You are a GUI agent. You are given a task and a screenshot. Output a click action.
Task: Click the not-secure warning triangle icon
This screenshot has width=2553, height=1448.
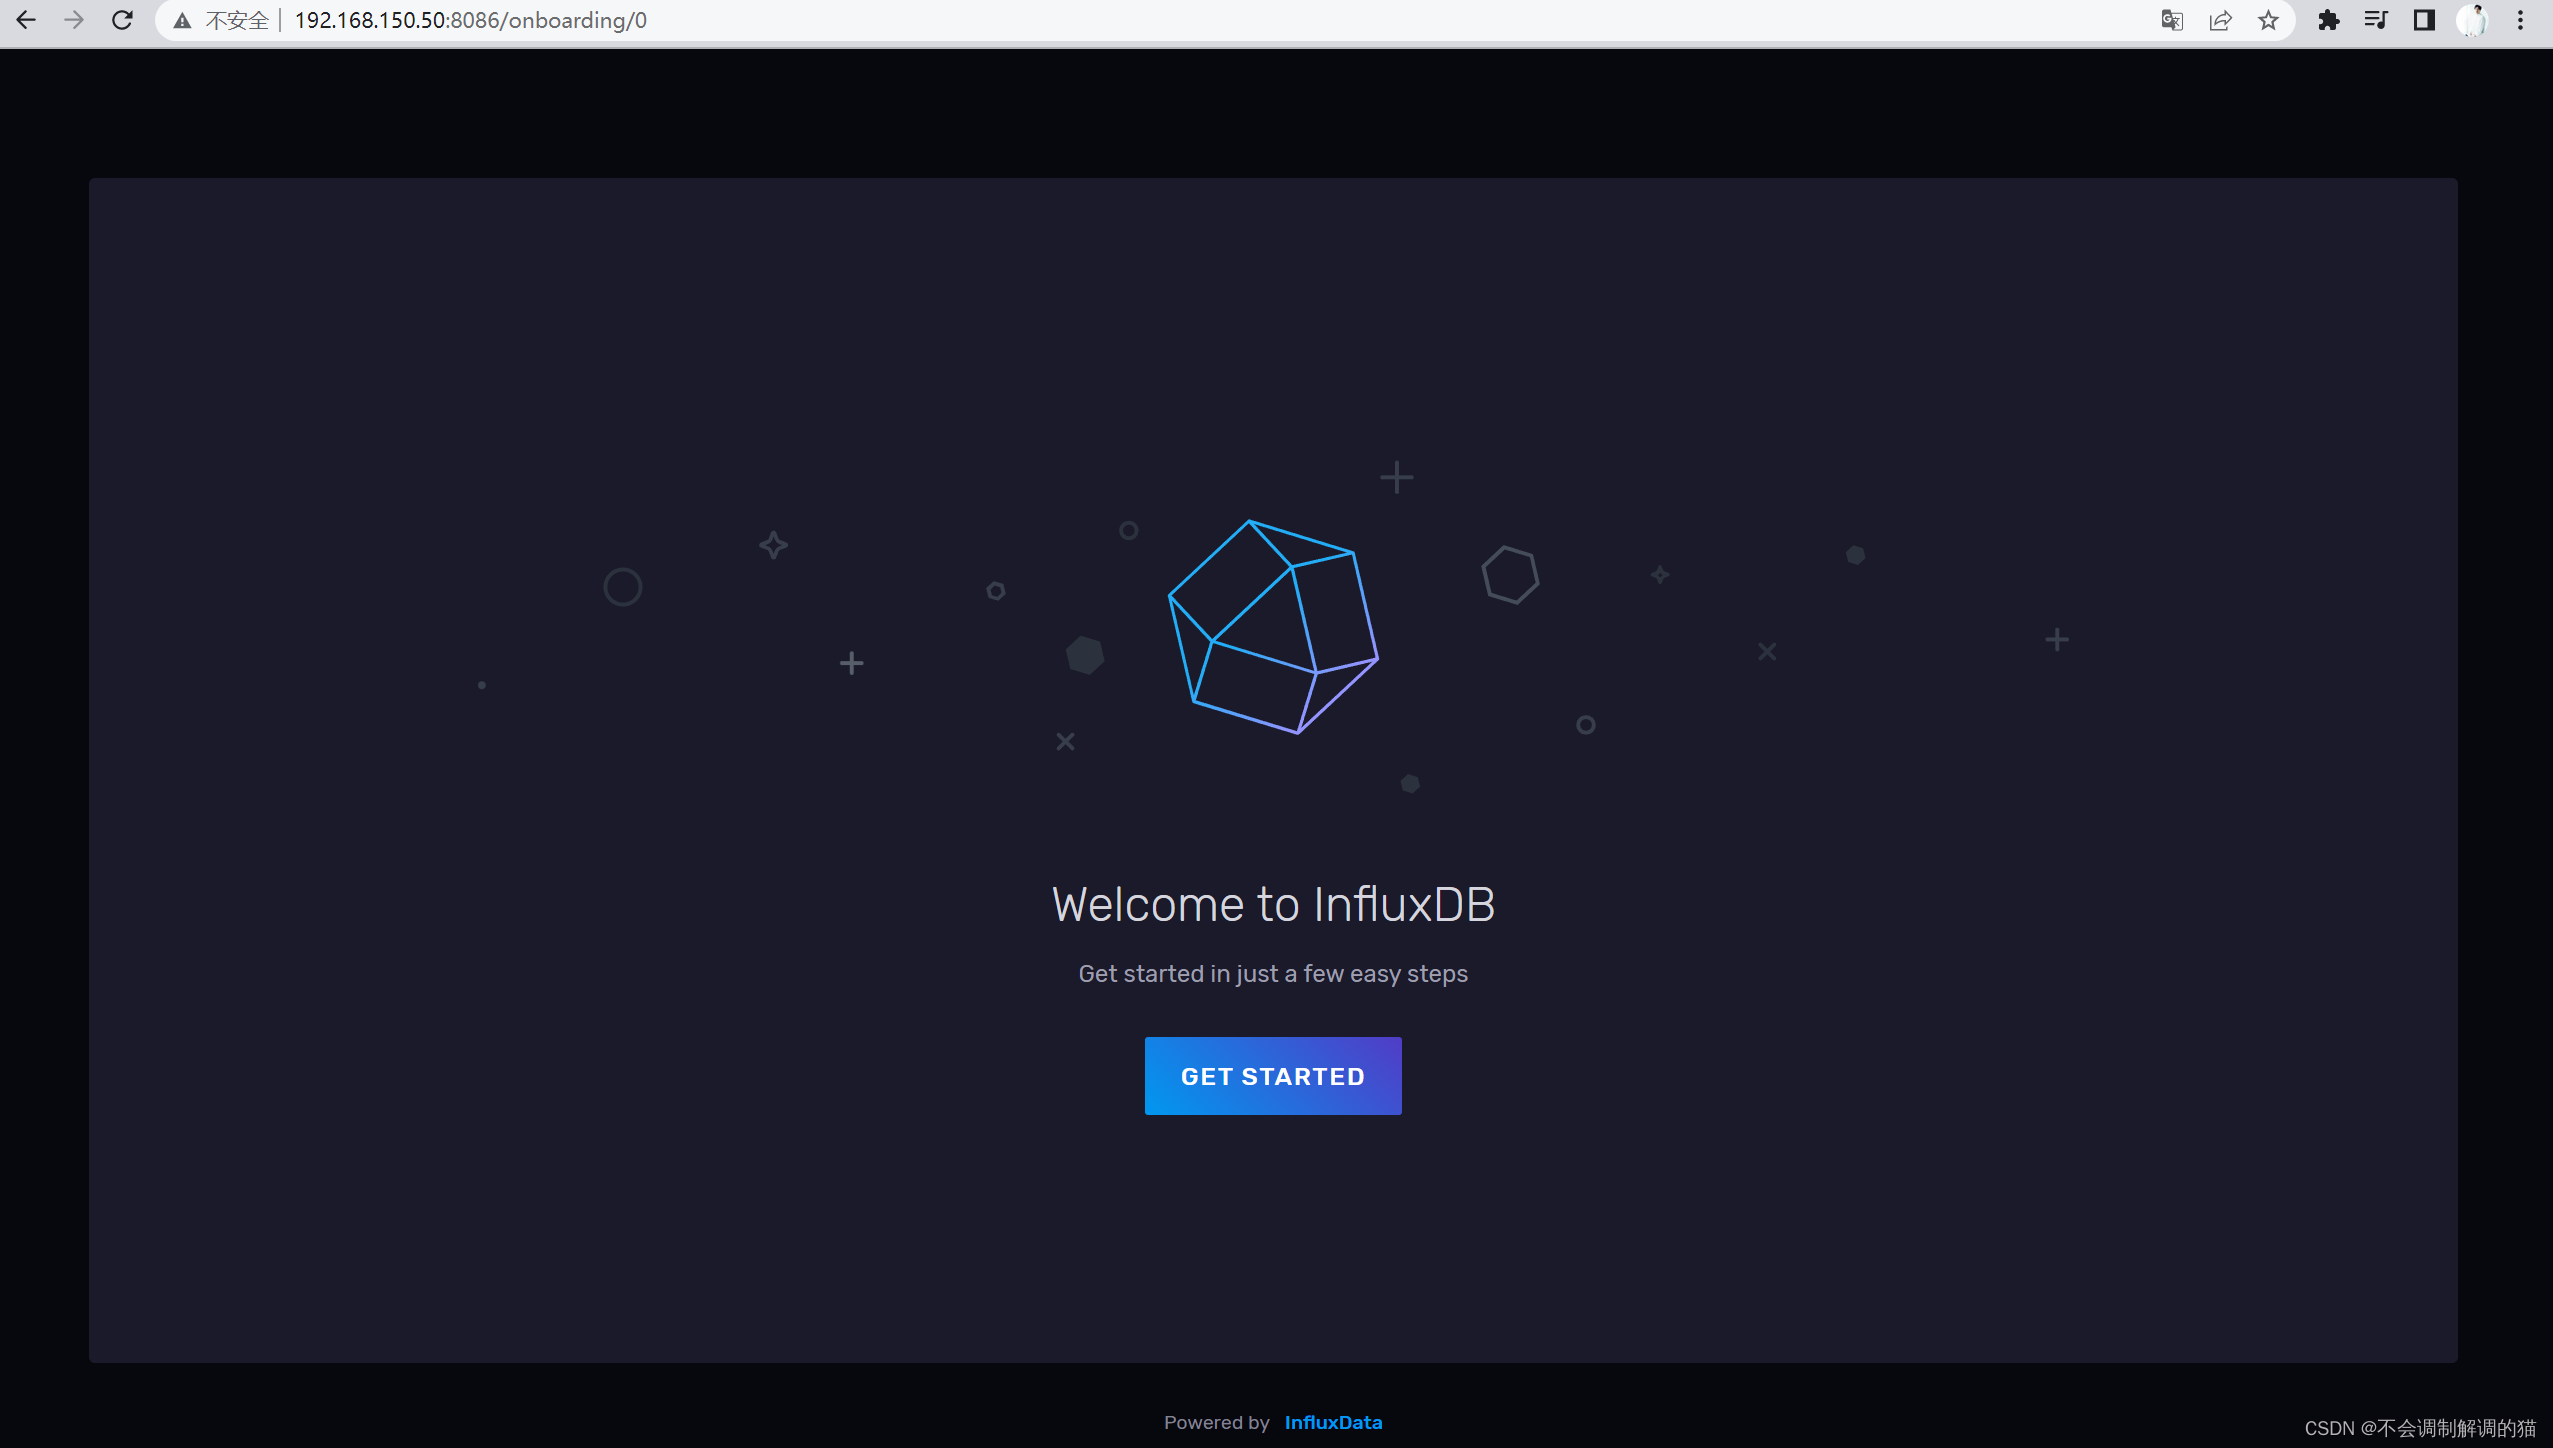182,20
